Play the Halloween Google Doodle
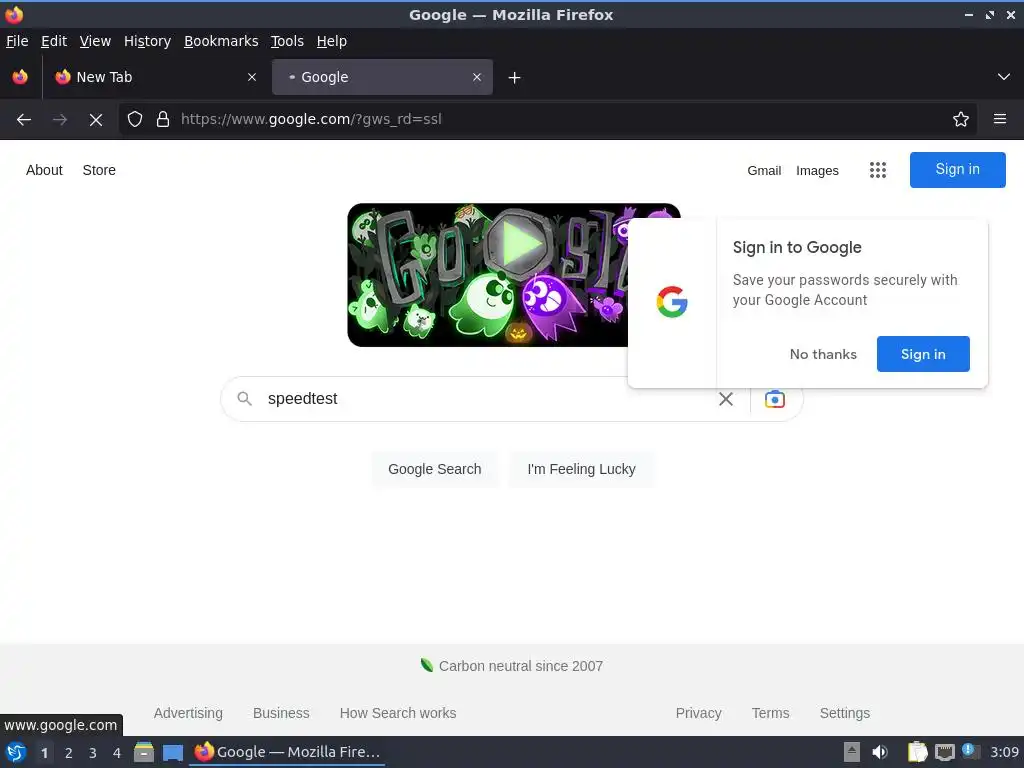1024x768 pixels. (x=520, y=245)
